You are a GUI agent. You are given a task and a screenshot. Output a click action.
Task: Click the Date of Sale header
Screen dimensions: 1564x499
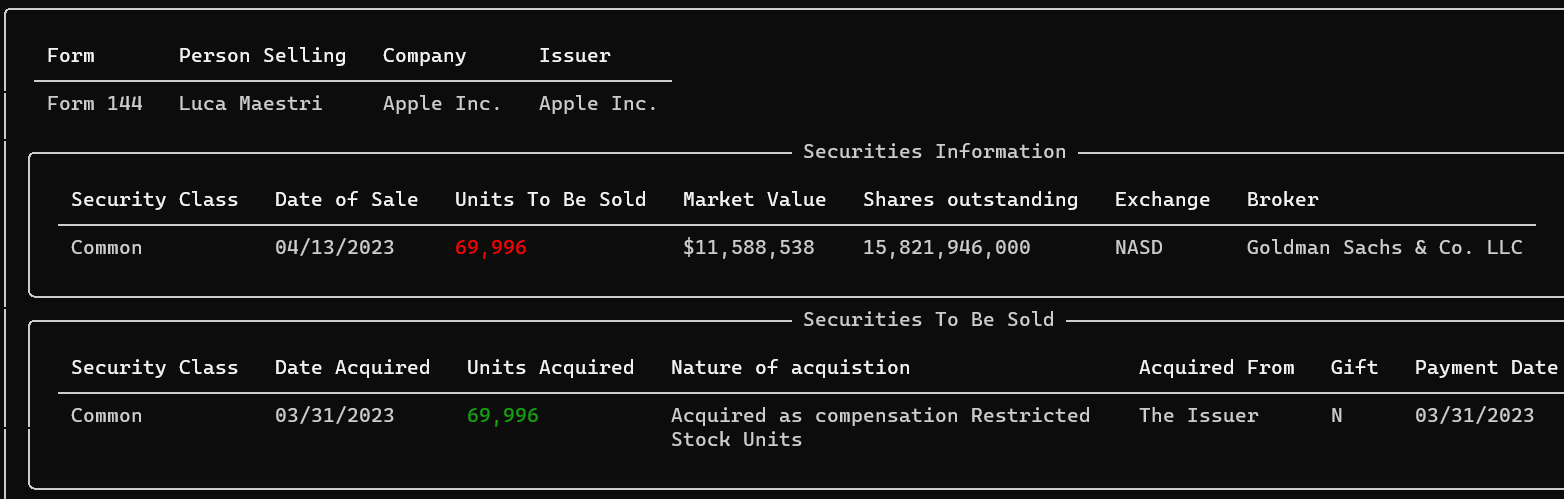pos(346,199)
